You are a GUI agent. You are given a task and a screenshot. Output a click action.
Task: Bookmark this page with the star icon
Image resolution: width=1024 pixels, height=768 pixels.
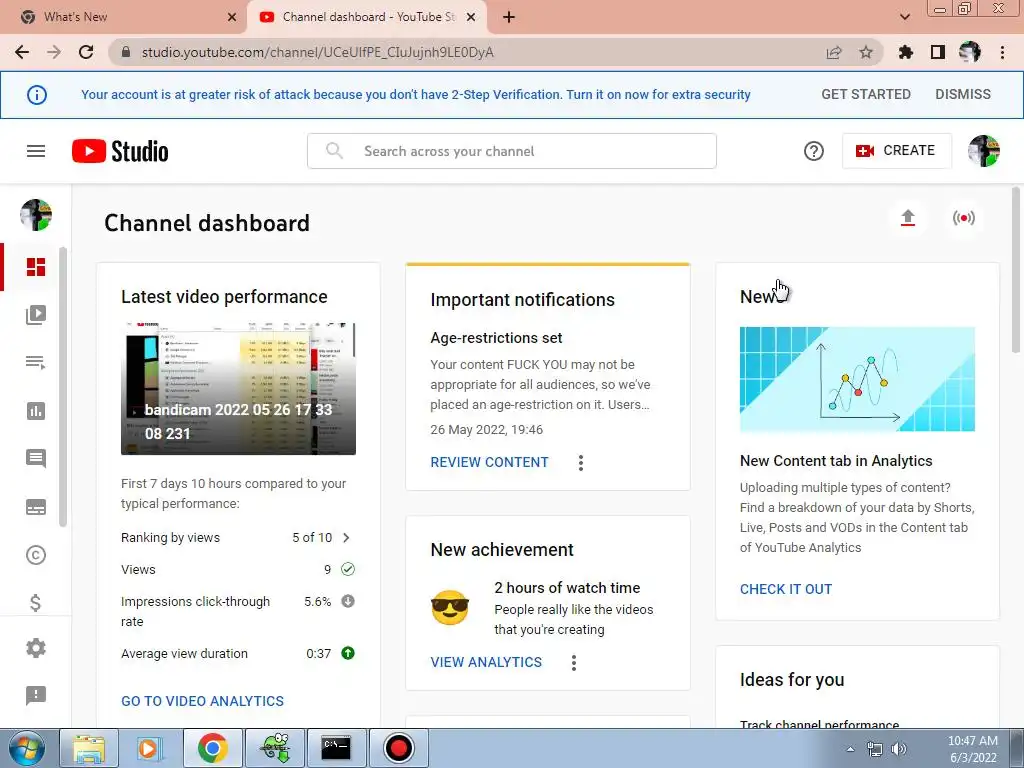(x=866, y=52)
